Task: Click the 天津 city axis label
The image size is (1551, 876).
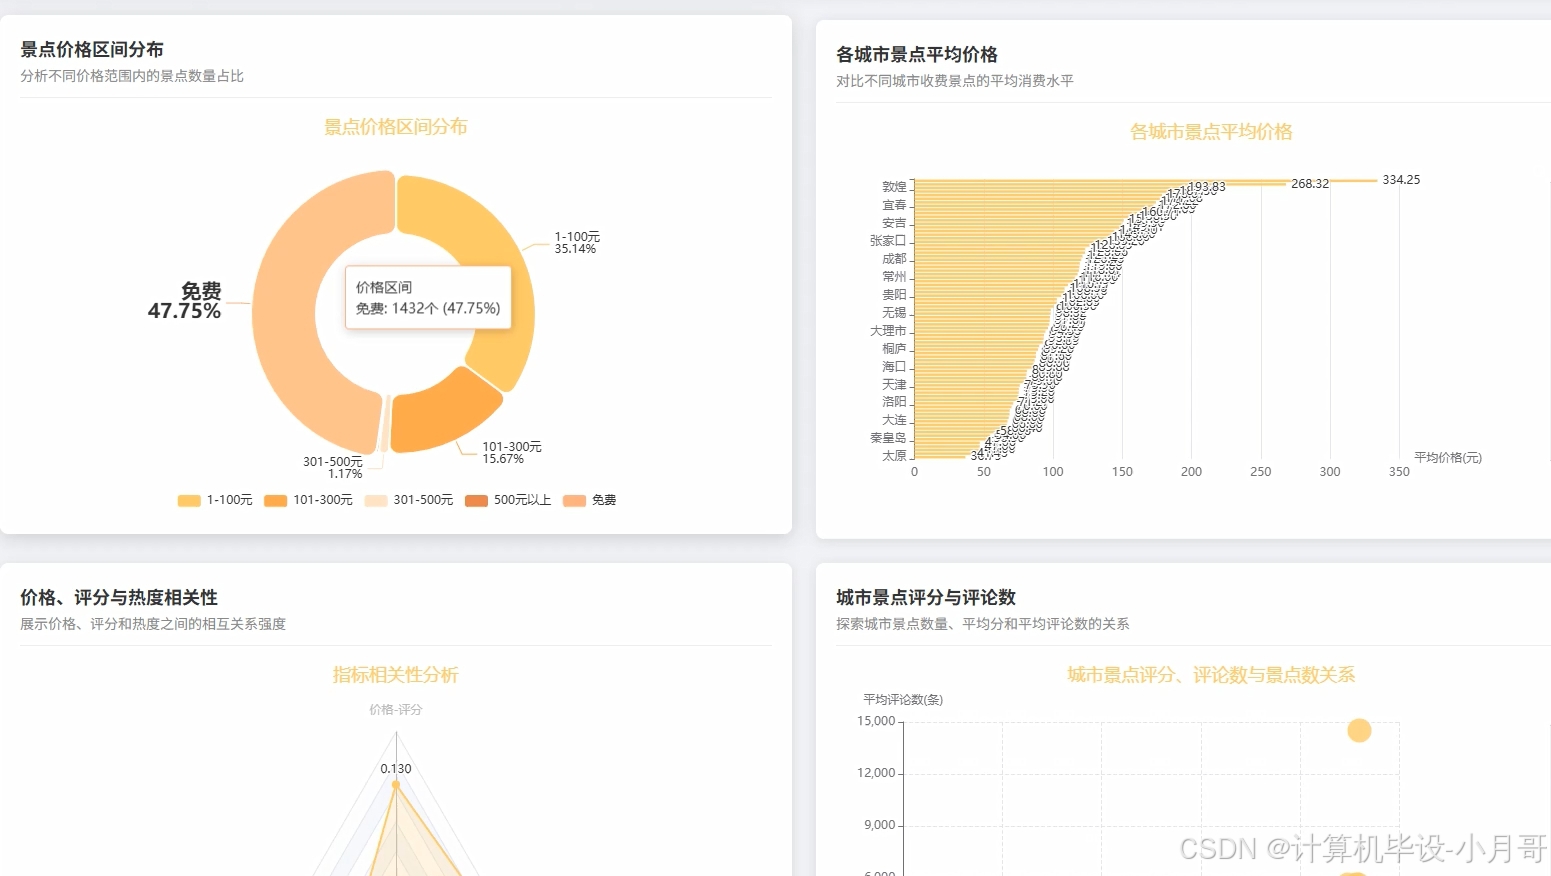Action: point(894,385)
